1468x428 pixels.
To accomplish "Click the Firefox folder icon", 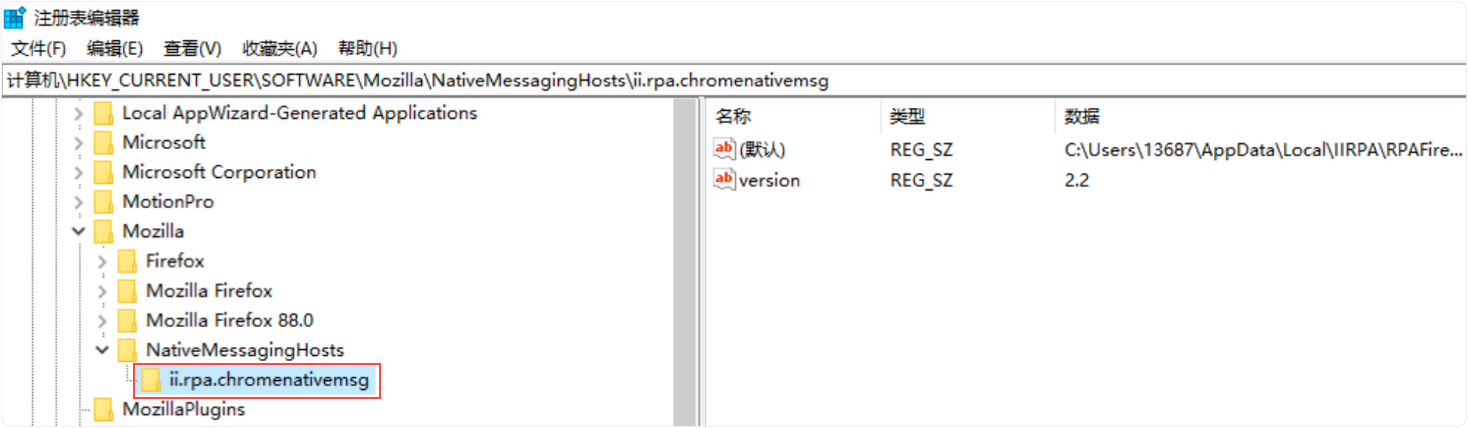I will click(x=127, y=262).
